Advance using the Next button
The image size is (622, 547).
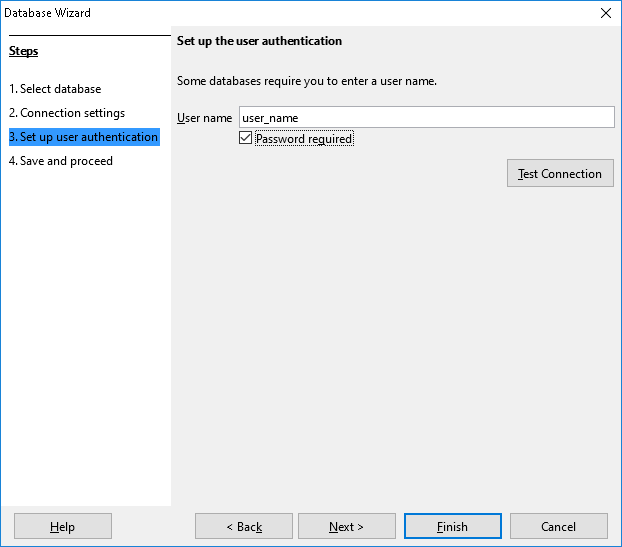pos(346,526)
